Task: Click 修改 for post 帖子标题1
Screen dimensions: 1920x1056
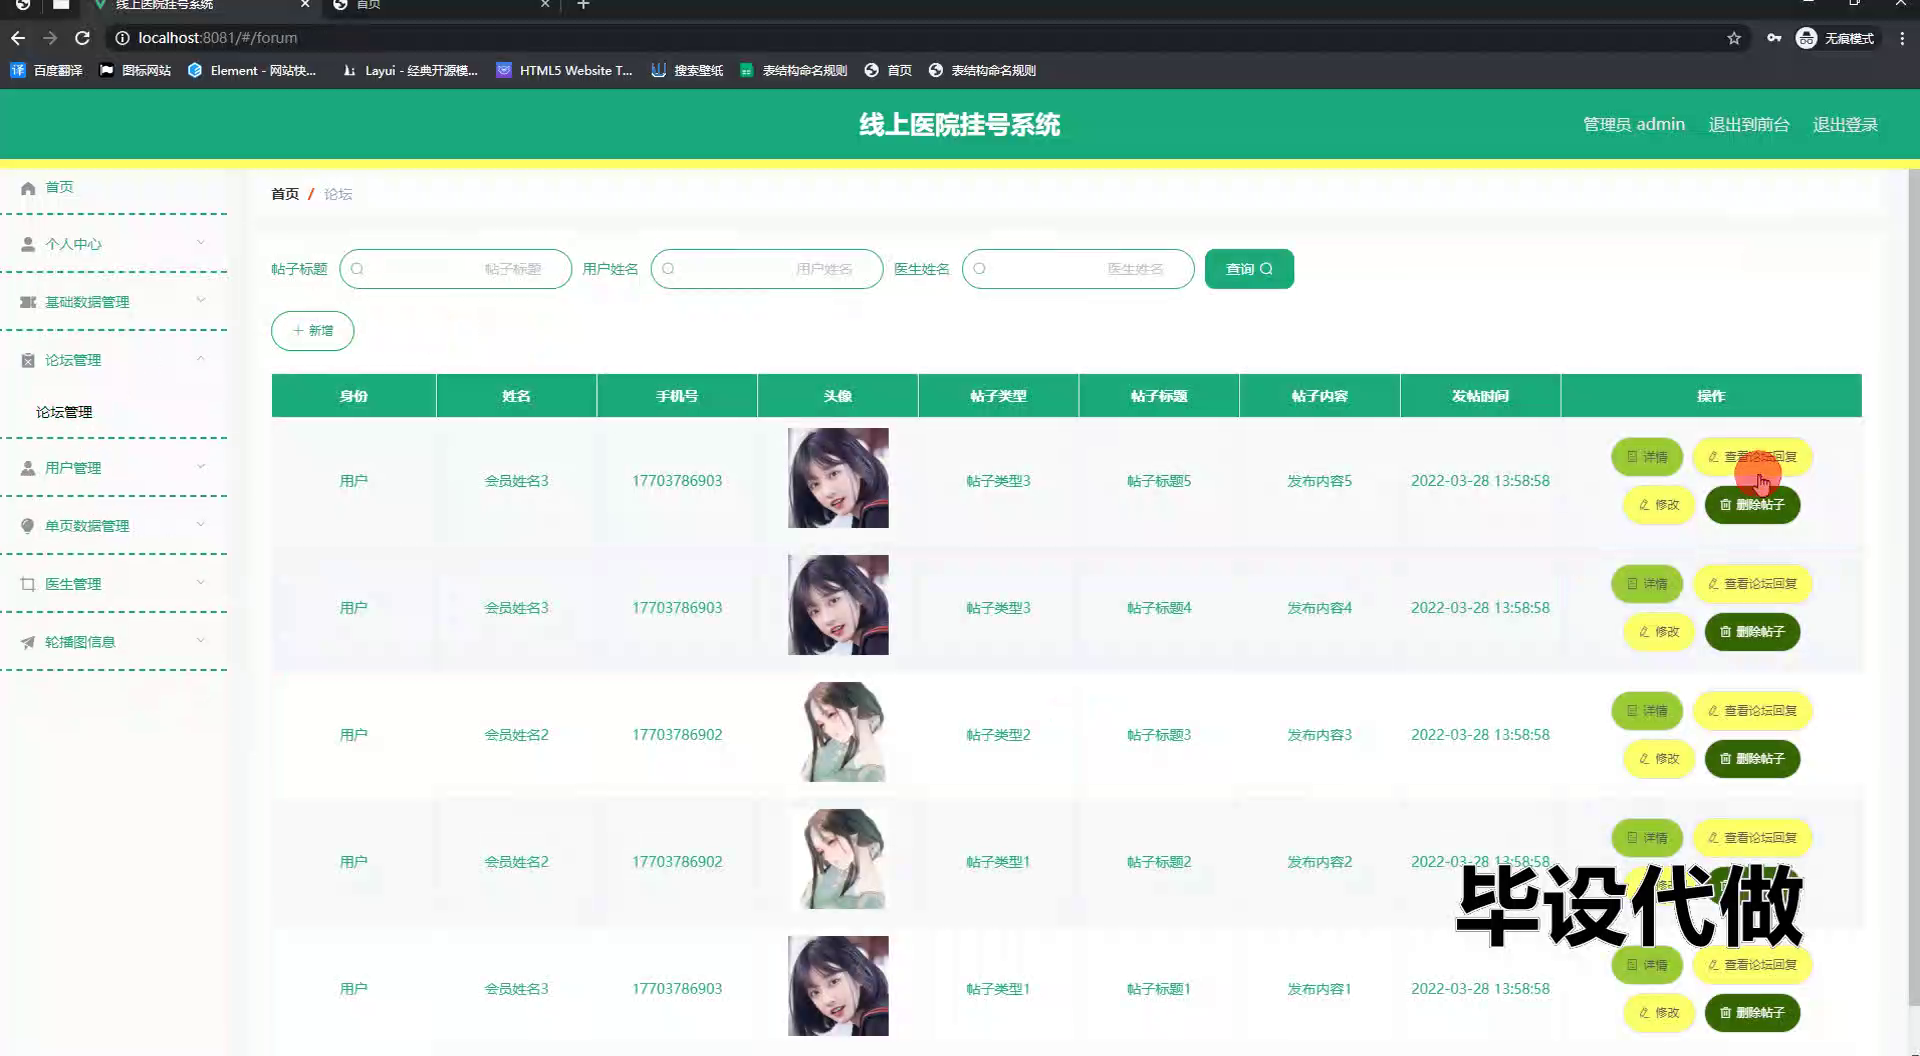Action: (1659, 1013)
